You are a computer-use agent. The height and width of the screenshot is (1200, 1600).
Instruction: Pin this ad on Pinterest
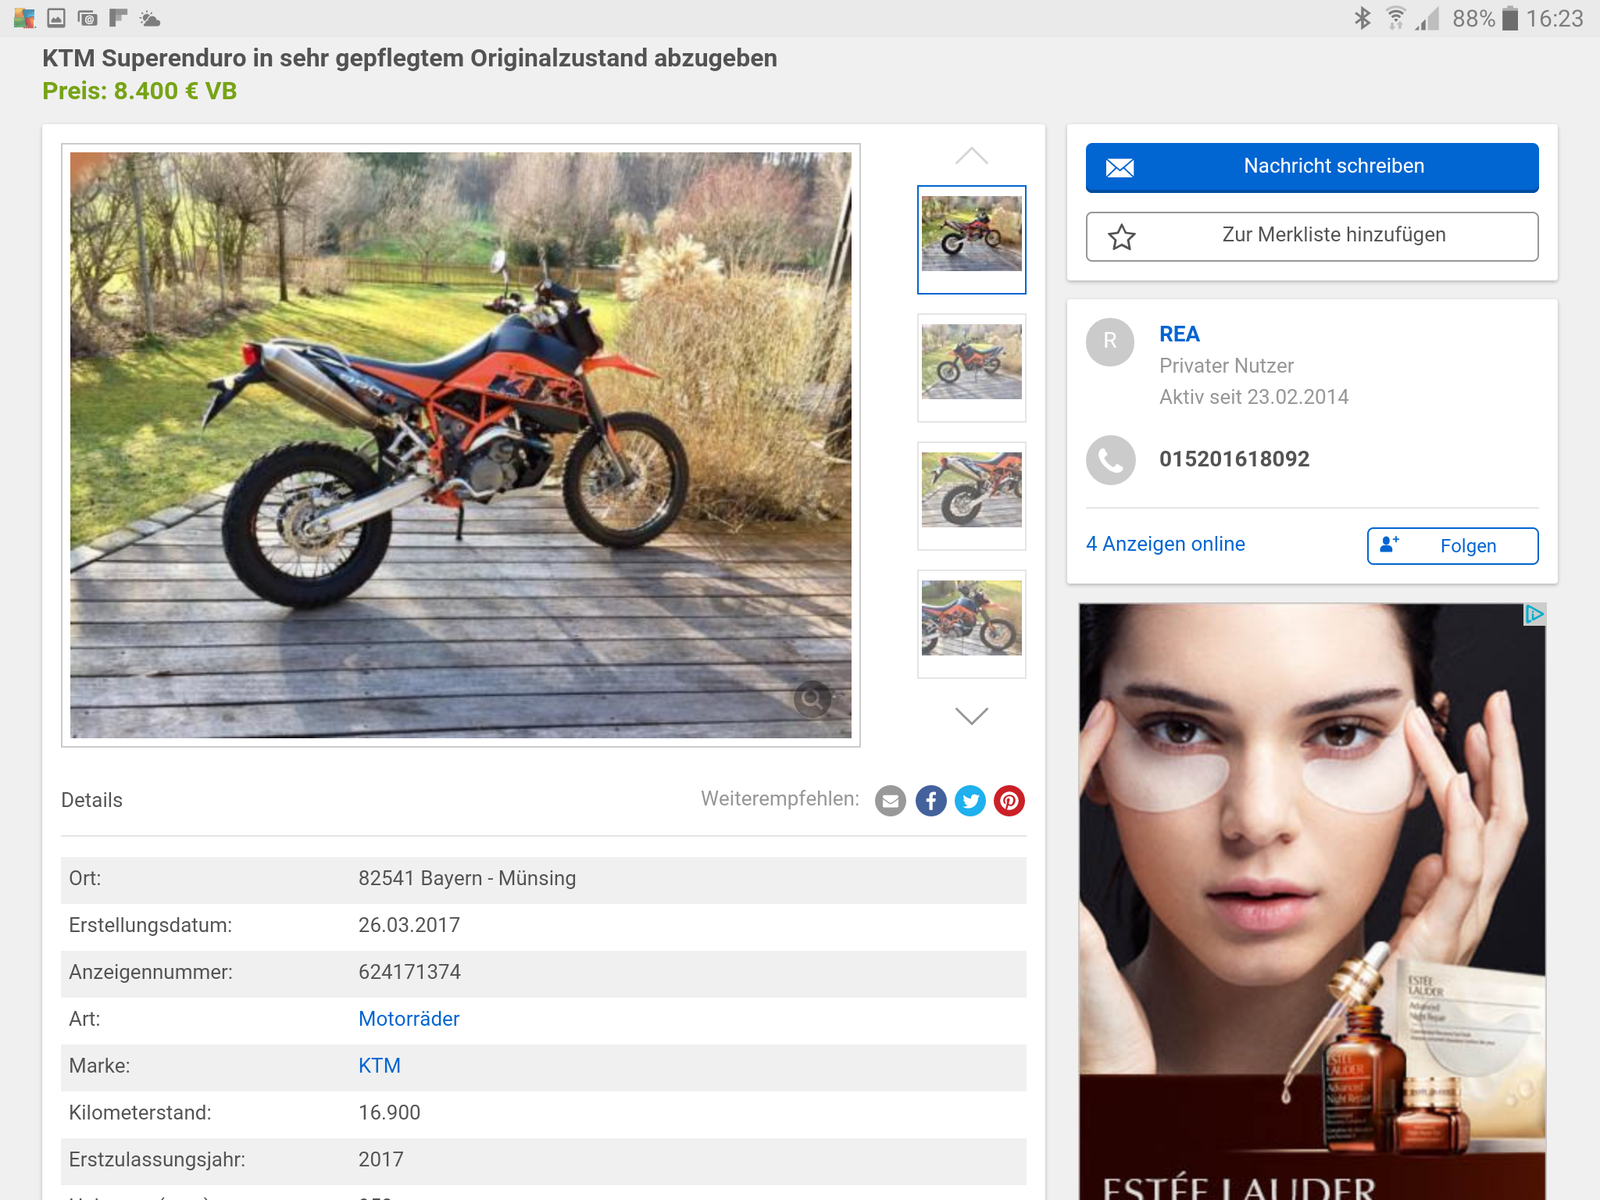pyautogui.click(x=1009, y=801)
